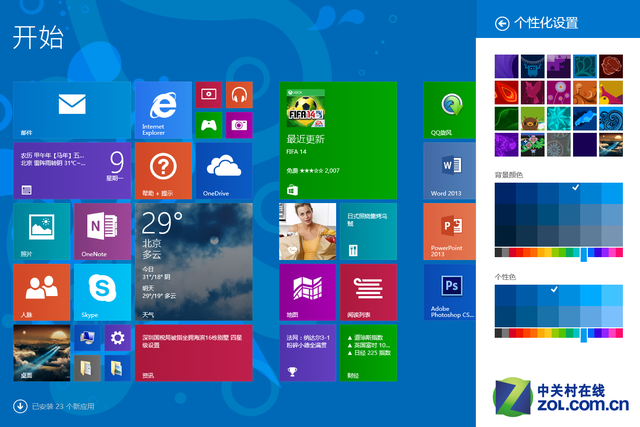This screenshot has height=427, width=640.
Task: Click the back arrow beside 个性化设置
Action: [x=502, y=23]
